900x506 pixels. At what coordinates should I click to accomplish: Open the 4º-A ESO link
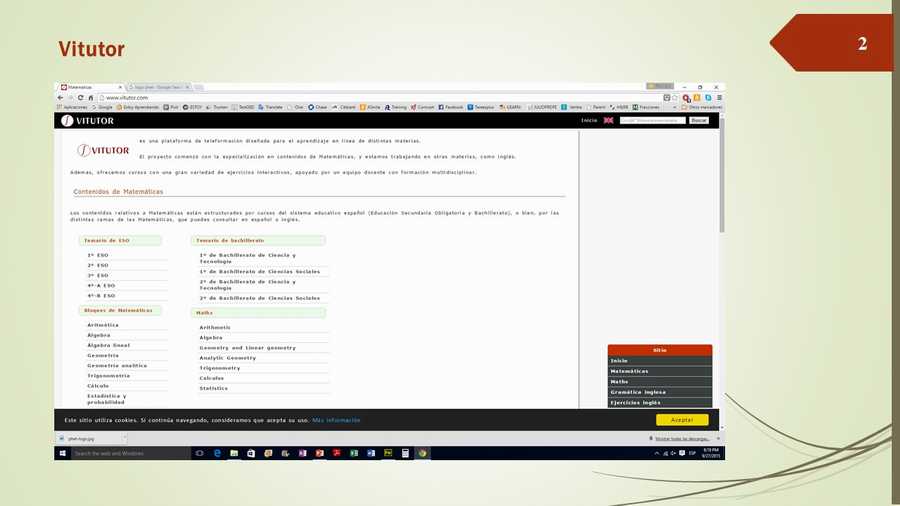[x=101, y=286]
